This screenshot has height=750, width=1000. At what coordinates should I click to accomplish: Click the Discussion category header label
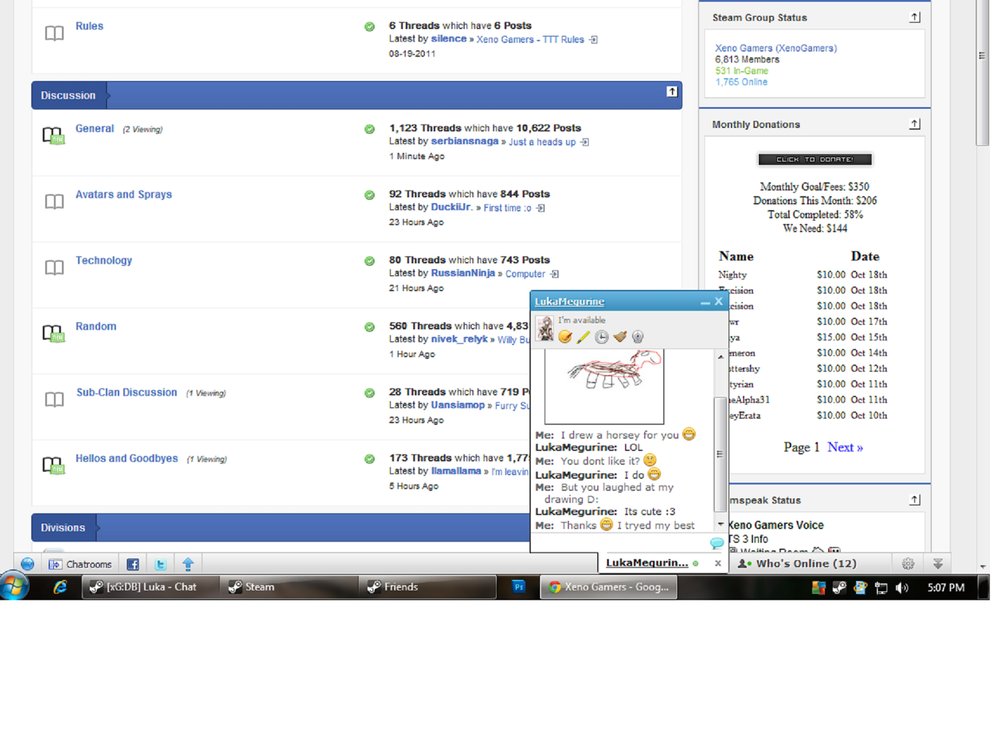[x=68, y=95]
